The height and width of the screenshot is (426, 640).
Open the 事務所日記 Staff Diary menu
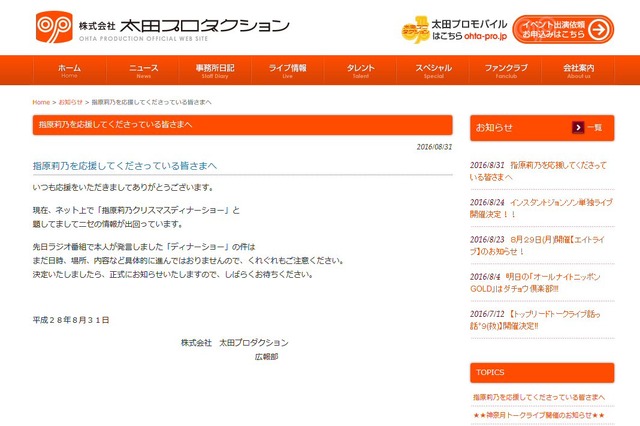[x=215, y=70]
